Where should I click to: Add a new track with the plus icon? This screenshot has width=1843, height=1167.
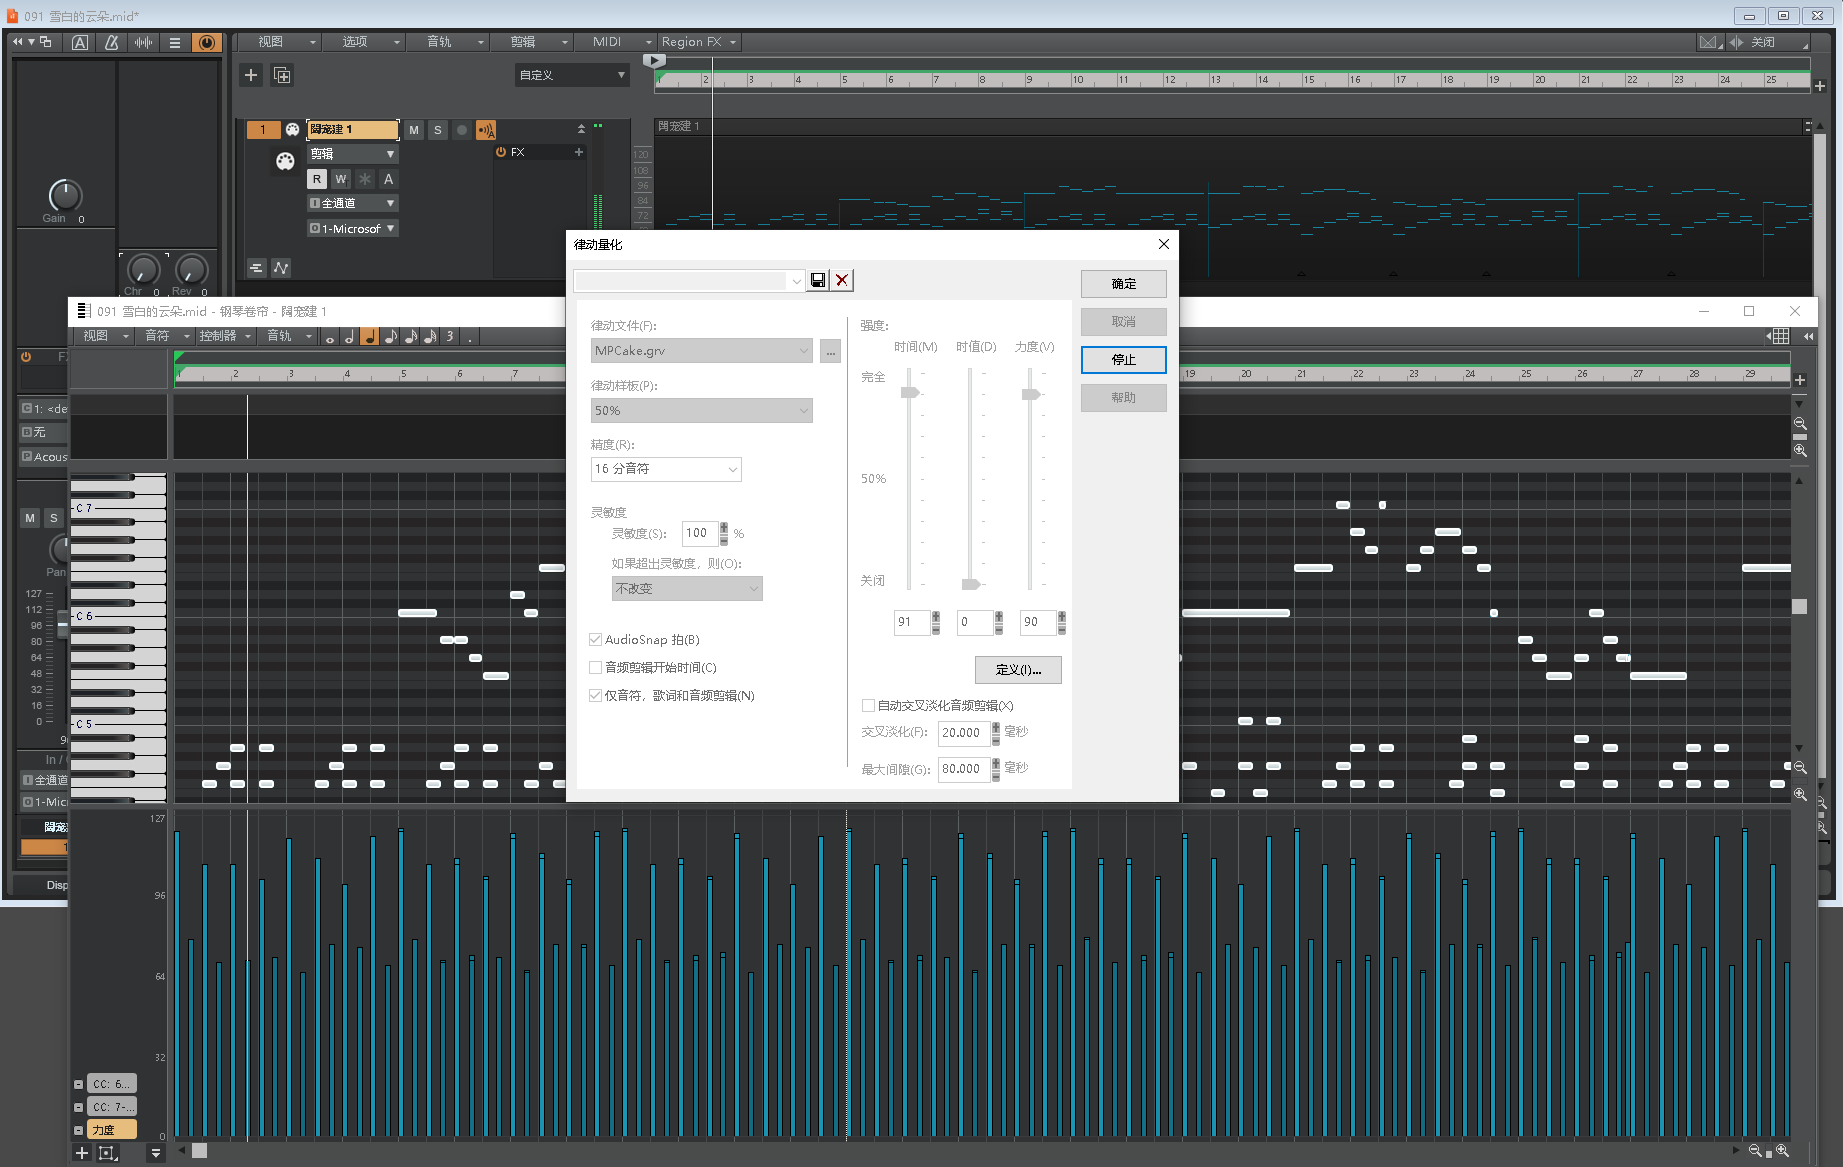[251, 75]
